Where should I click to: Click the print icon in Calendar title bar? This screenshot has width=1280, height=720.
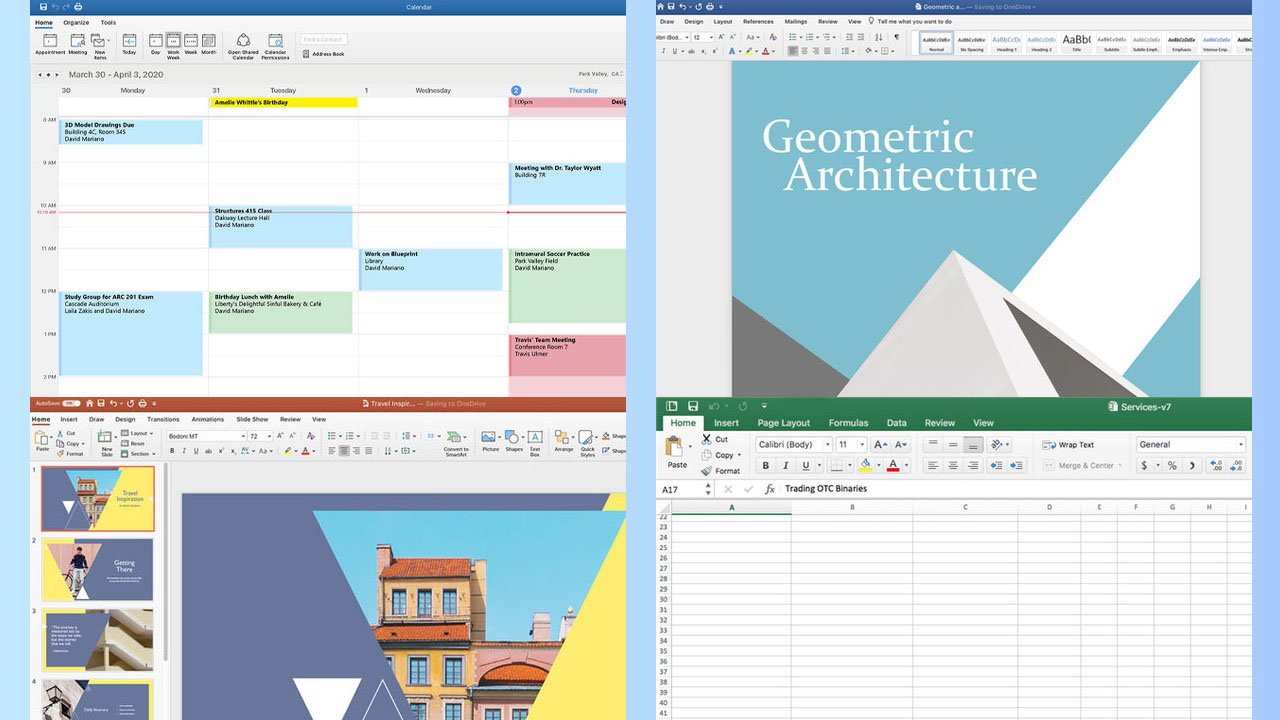click(x=79, y=7)
